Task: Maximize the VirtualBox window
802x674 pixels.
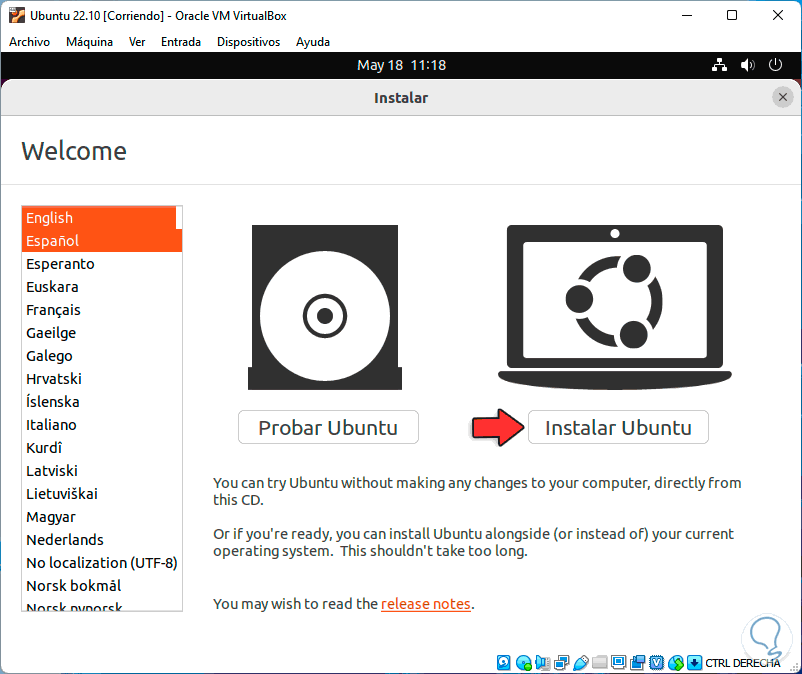Action: (x=732, y=15)
